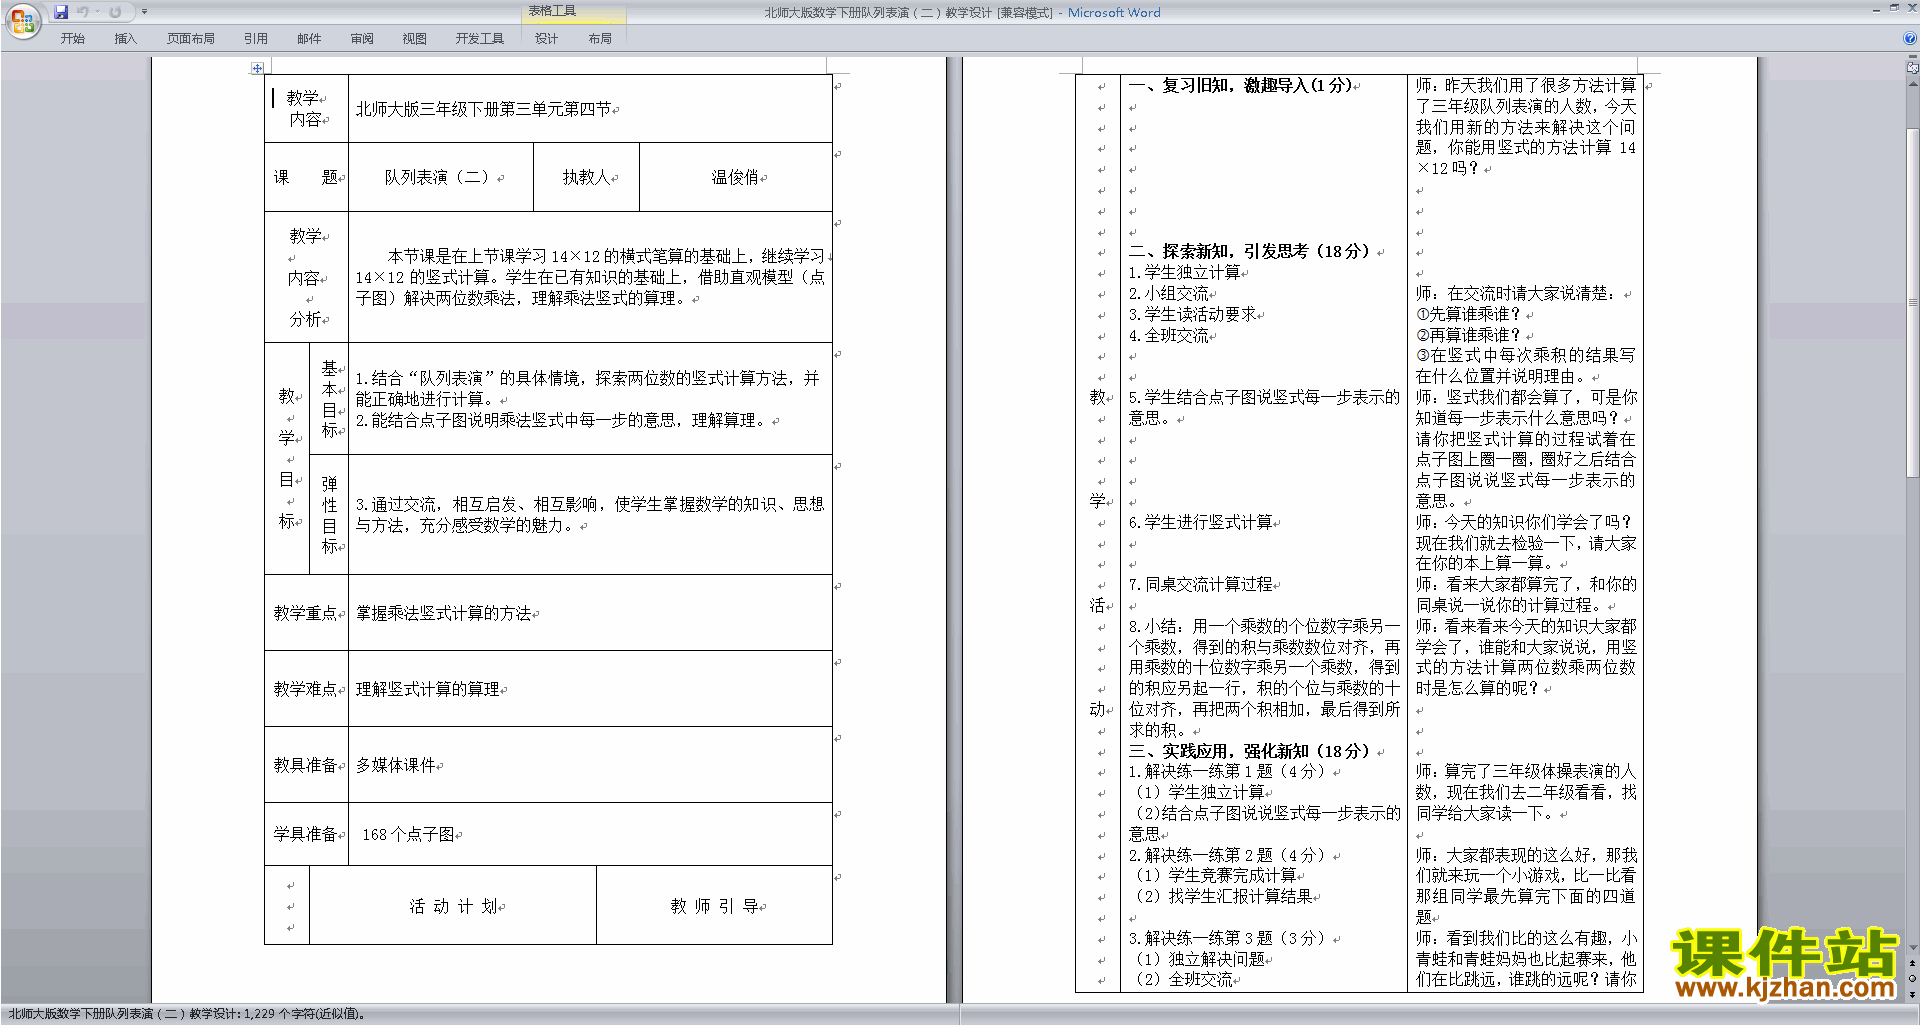
Task: Click the table move handle icon
Action: [x=257, y=68]
